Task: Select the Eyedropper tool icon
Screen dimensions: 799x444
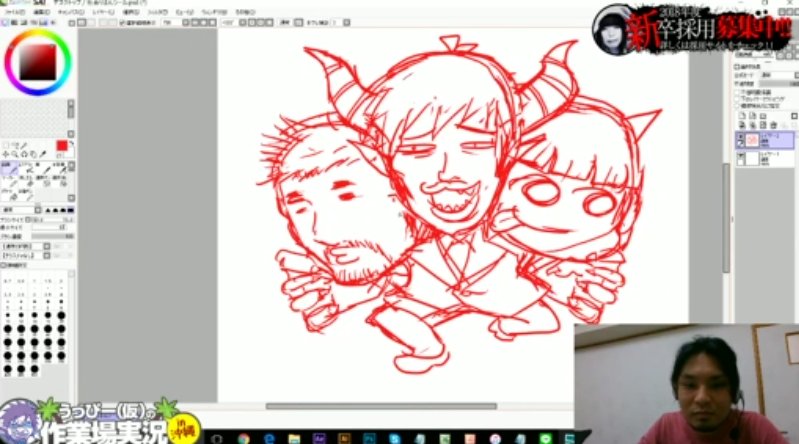Action: point(41,152)
